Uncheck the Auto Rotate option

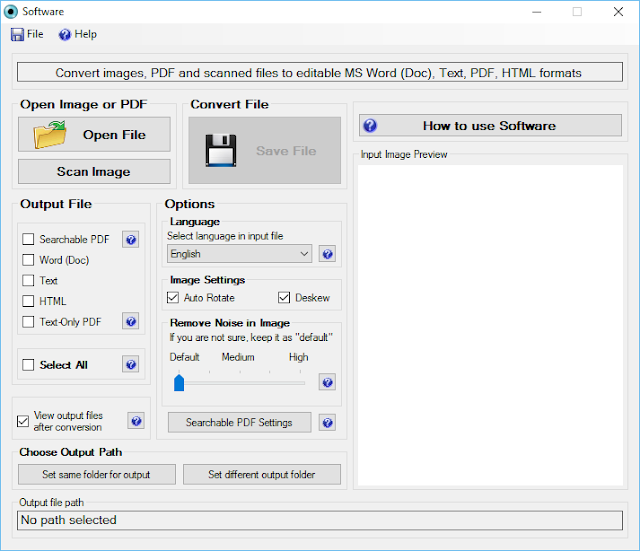point(173,298)
